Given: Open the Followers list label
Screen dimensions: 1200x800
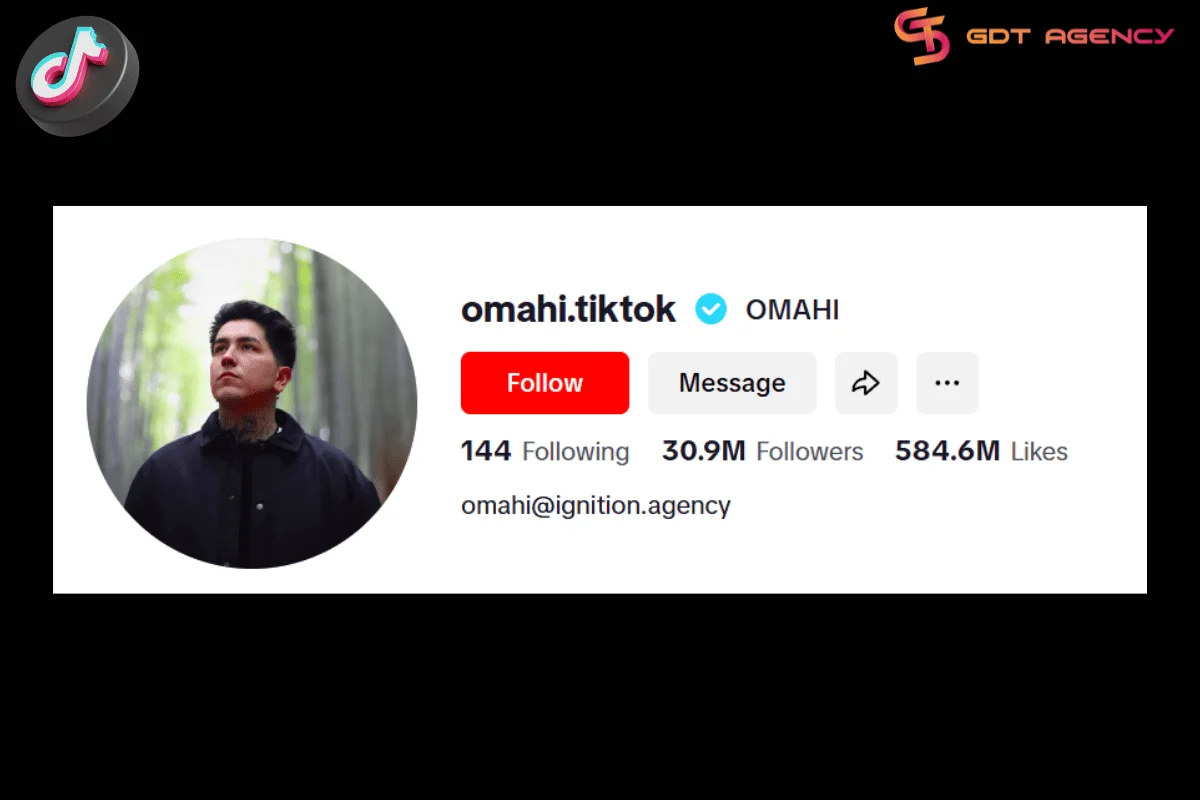Looking at the screenshot, I should coord(810,452).
